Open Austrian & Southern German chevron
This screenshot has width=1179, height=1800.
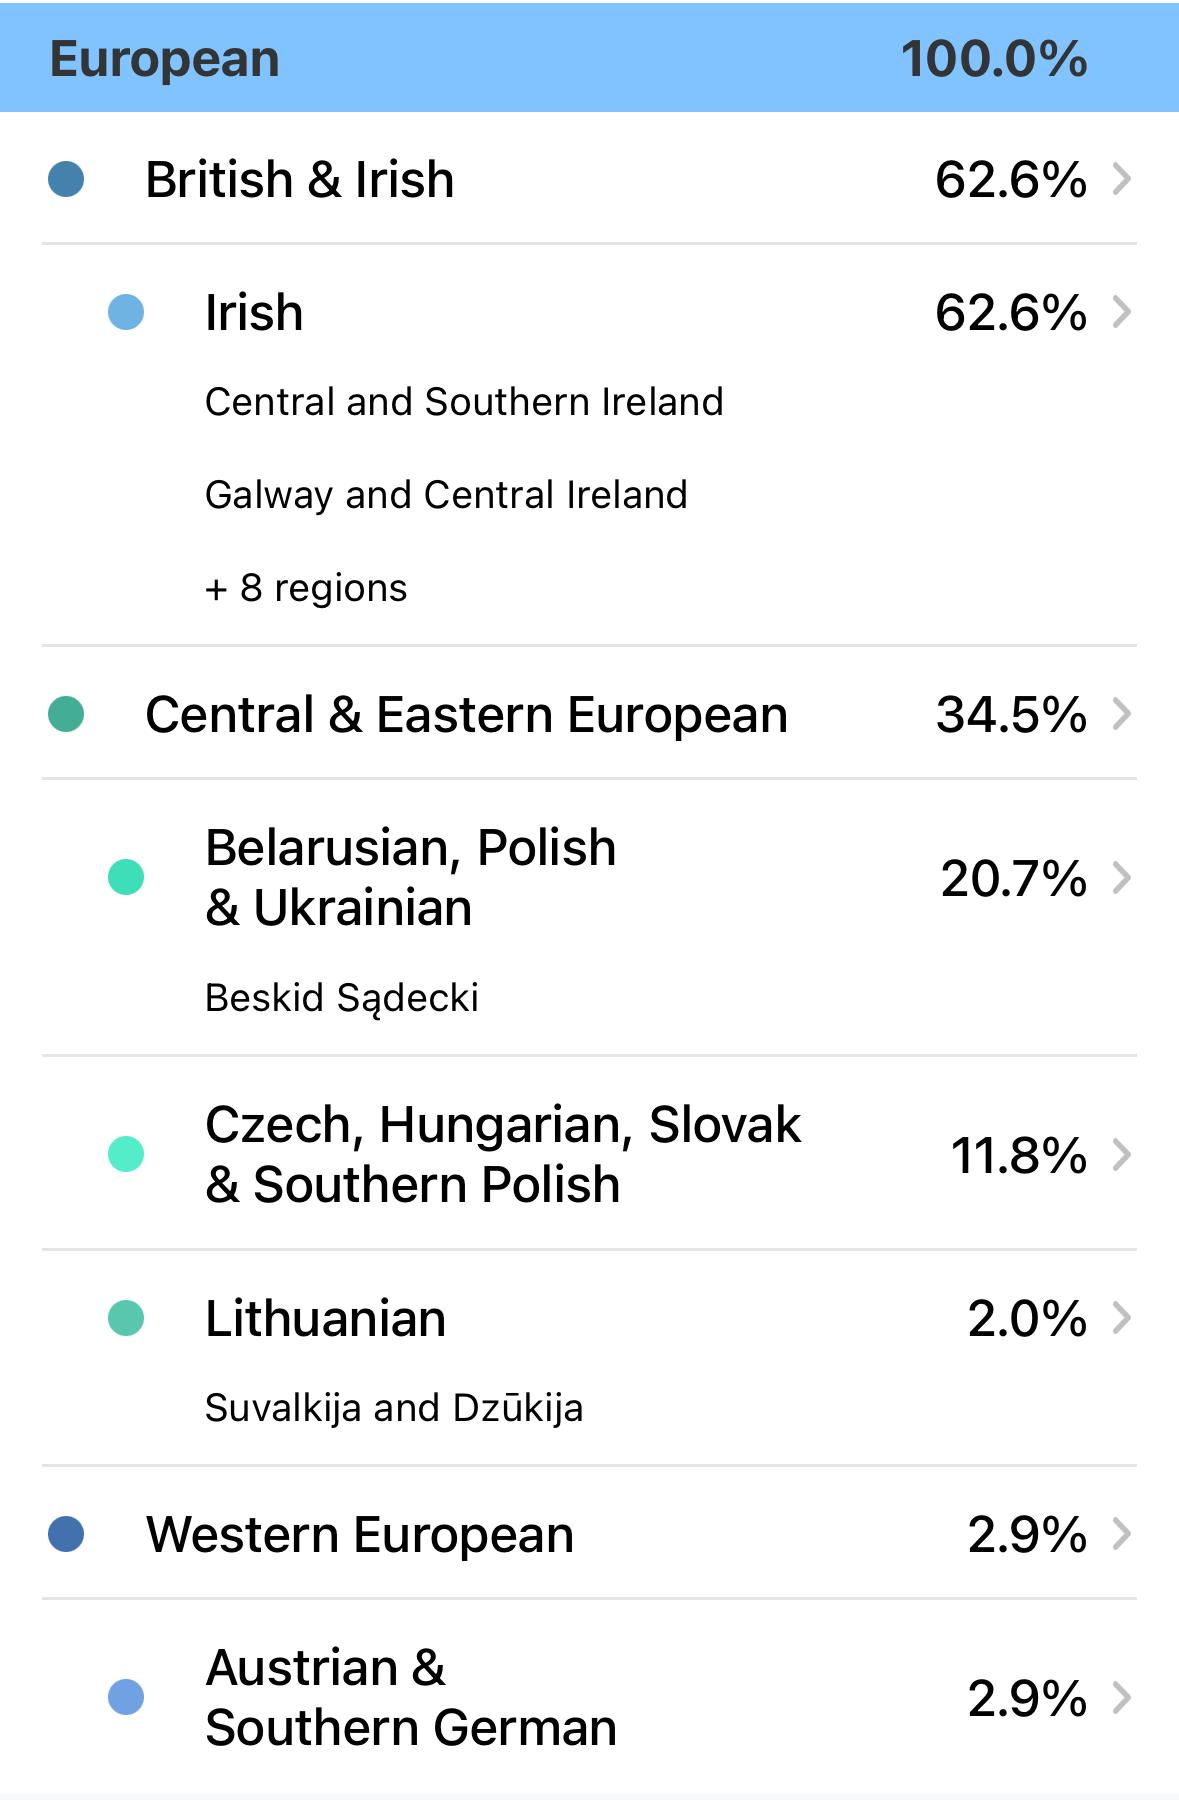click(x=1122, y=1698)
